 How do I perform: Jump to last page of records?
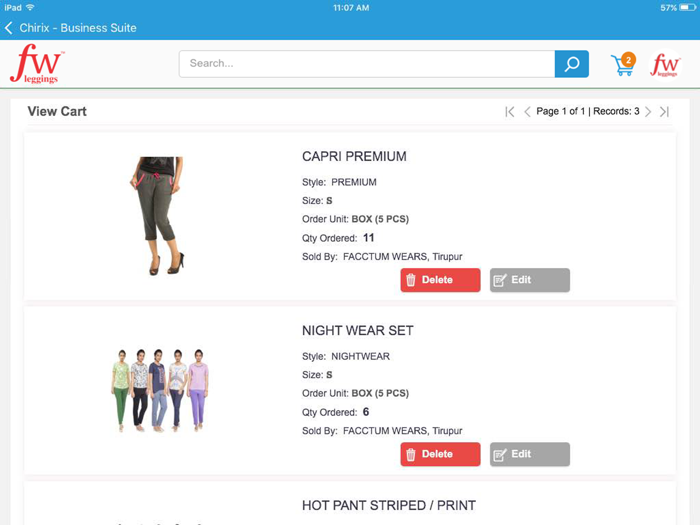(x=664, y=112)
